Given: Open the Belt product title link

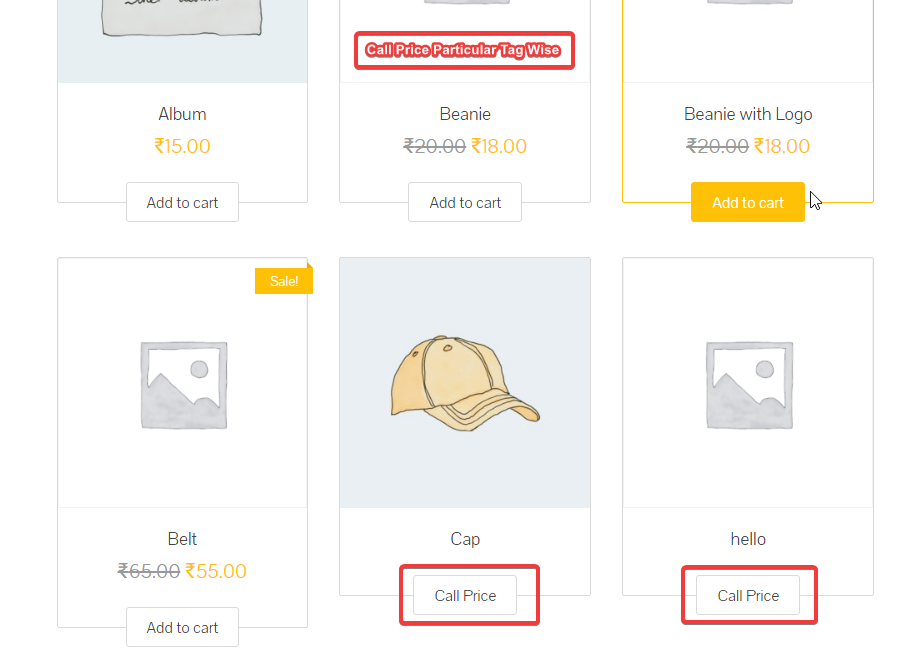Looking at the screenshot, I should [x=182, y=539].
